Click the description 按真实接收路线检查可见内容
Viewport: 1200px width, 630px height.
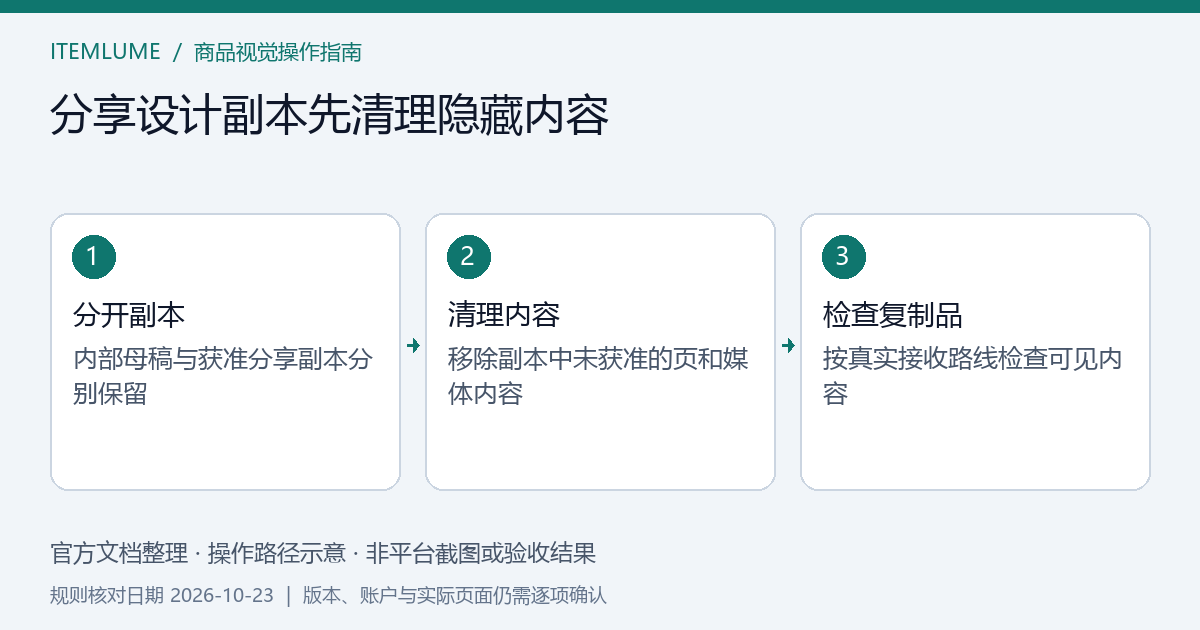click(973, 376)
